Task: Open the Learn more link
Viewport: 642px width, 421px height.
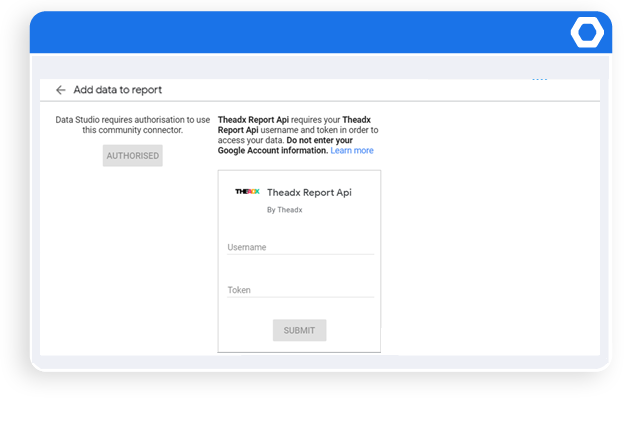Action: tap(352, 151)
